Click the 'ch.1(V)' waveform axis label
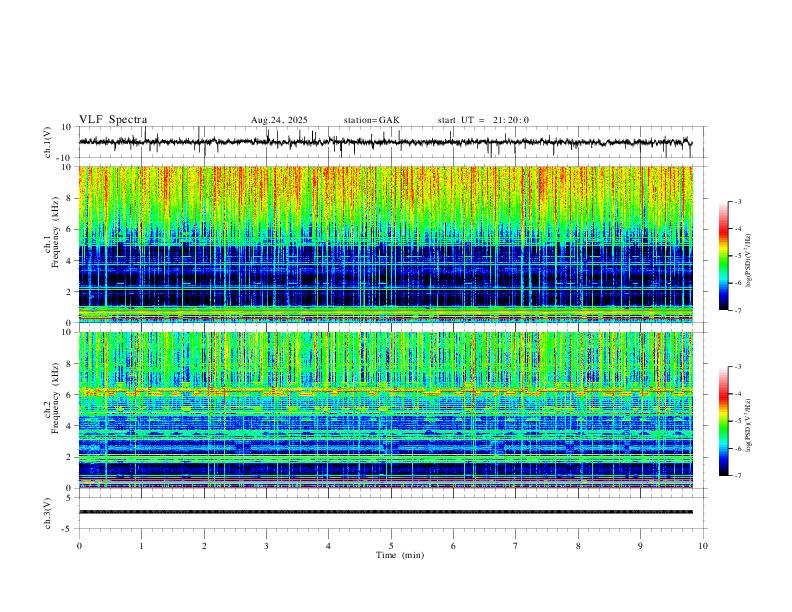 [48, 142]
